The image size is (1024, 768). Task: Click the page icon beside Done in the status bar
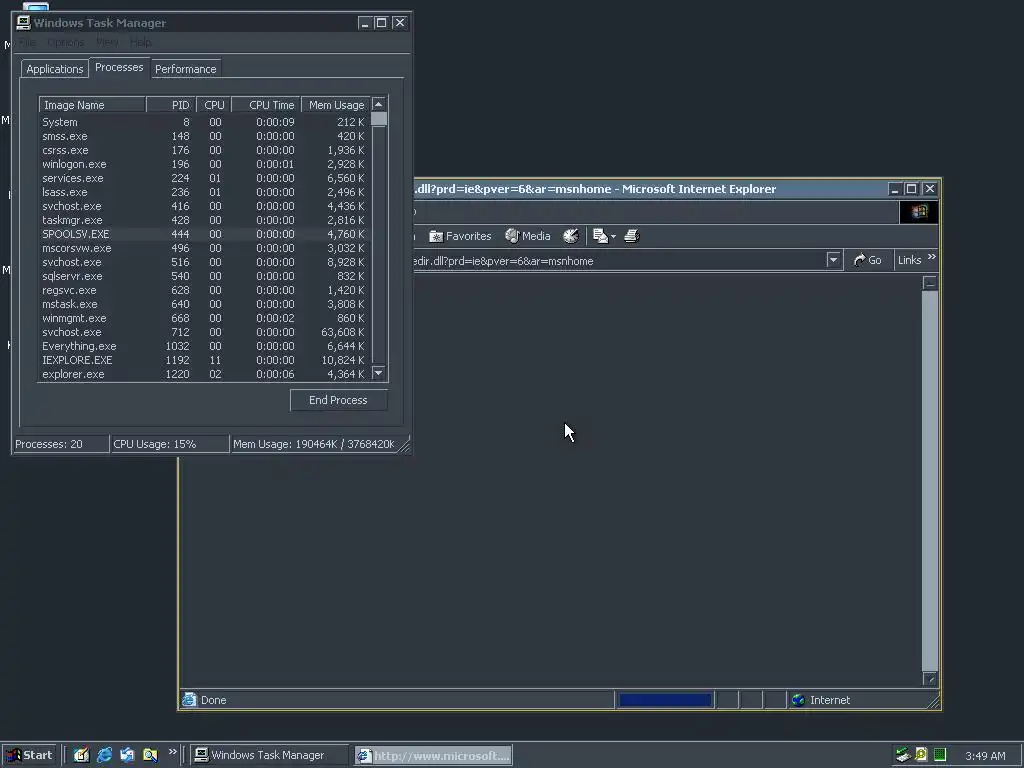(x=189, y=700)
